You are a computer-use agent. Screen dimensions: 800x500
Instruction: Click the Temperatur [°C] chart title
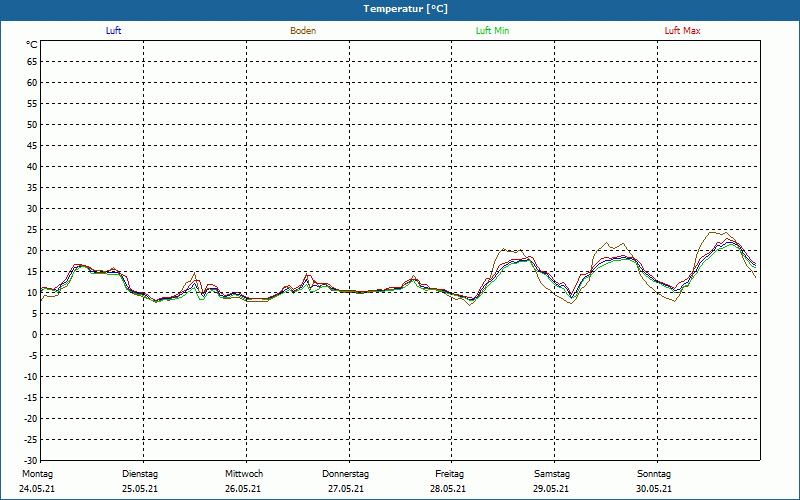[406, 9]
